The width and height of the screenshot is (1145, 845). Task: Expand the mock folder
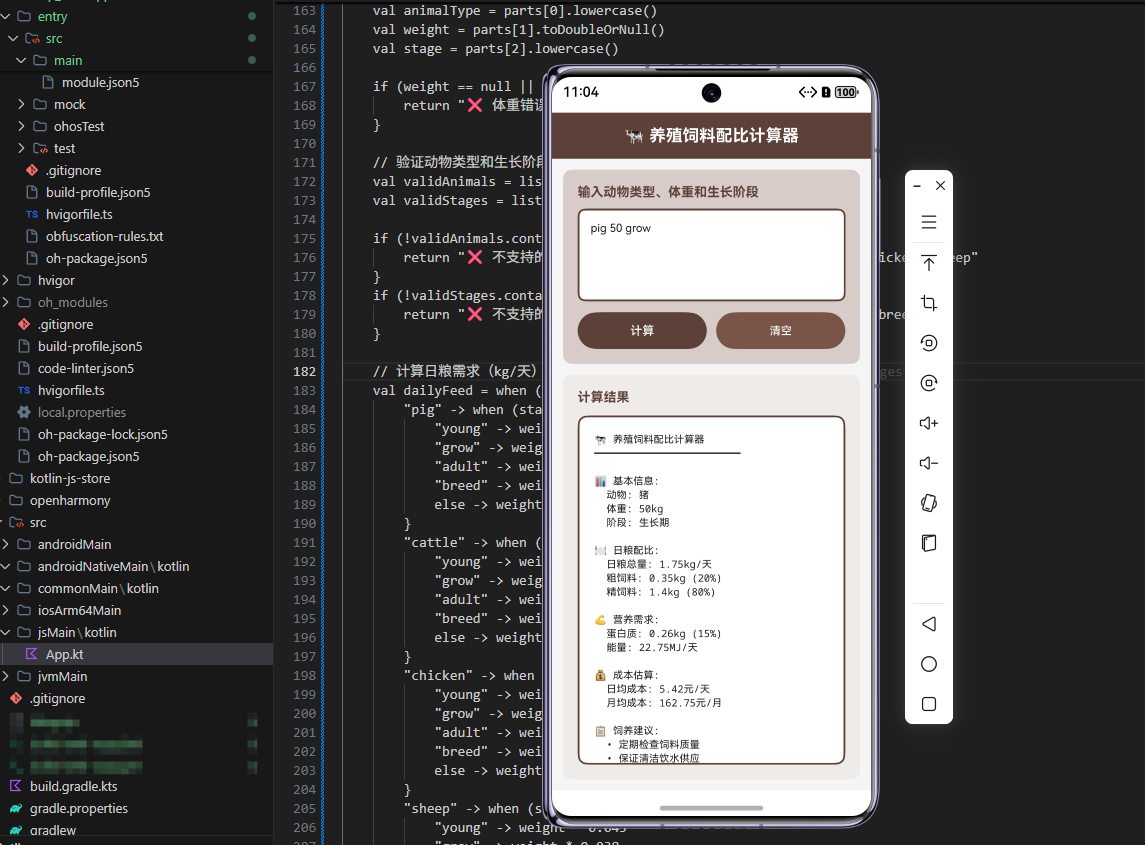tap(20, 104)
